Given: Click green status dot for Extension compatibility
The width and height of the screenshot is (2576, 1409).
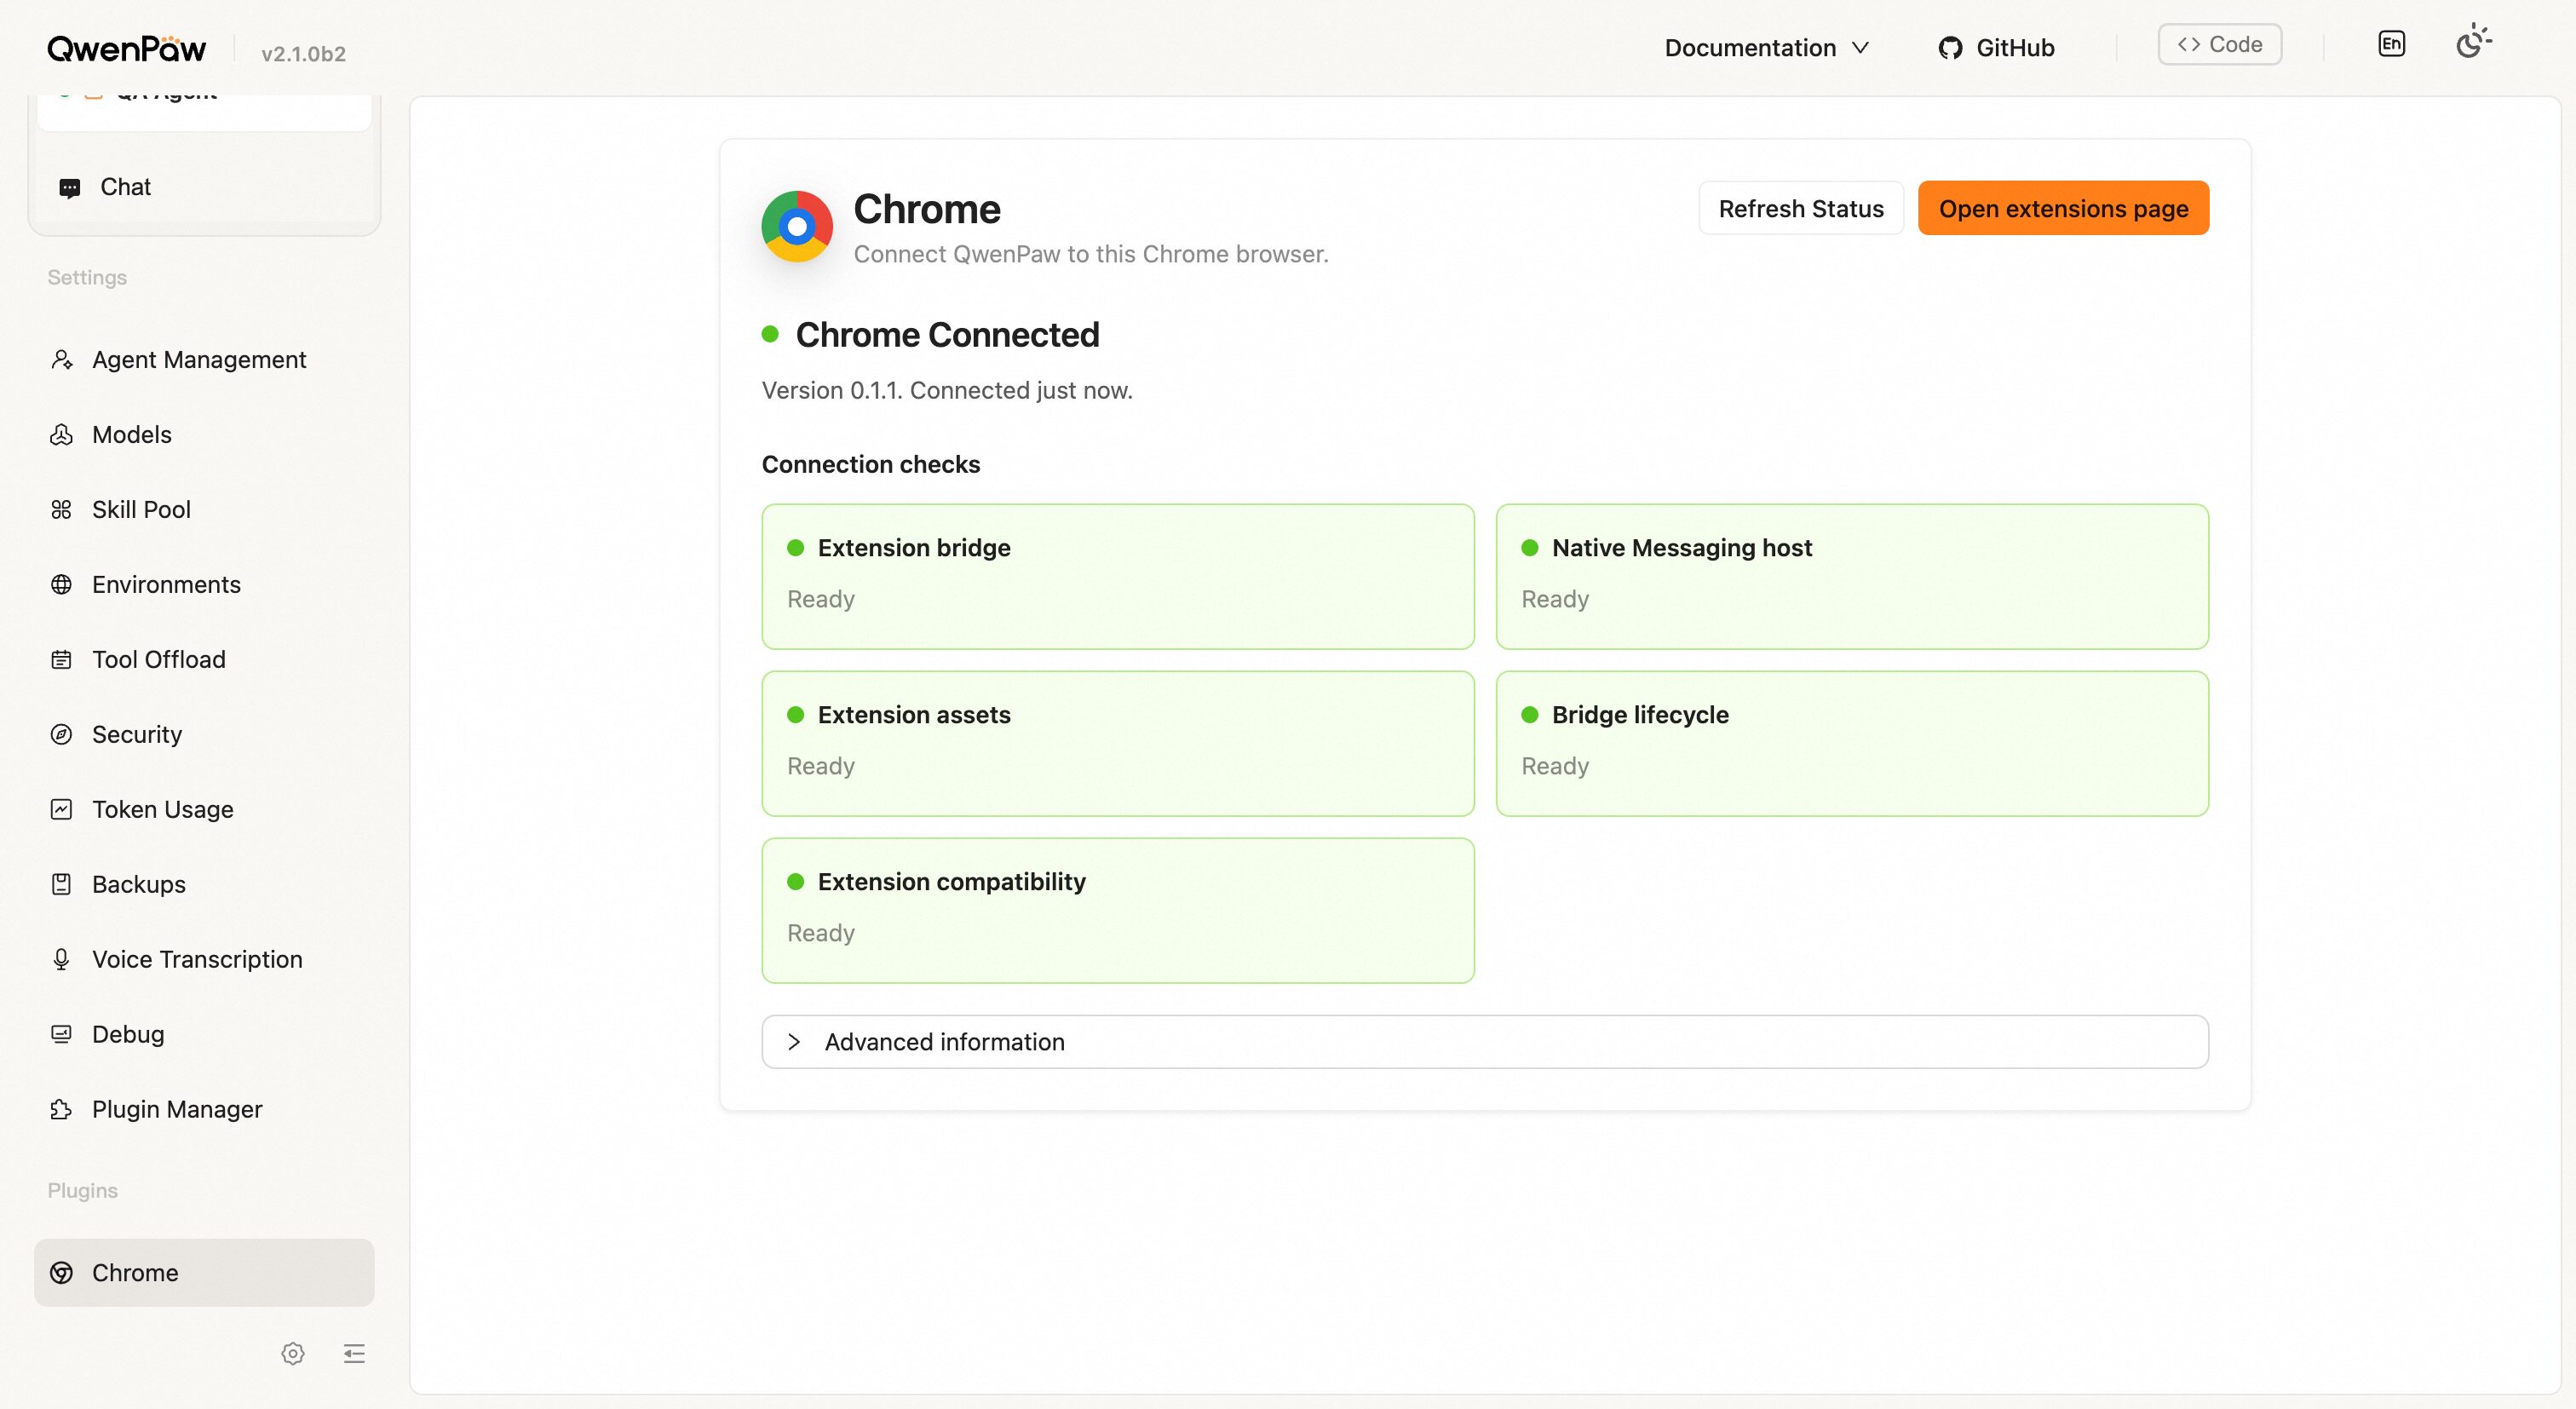Looking at the screenshot, I should [796, 882].
